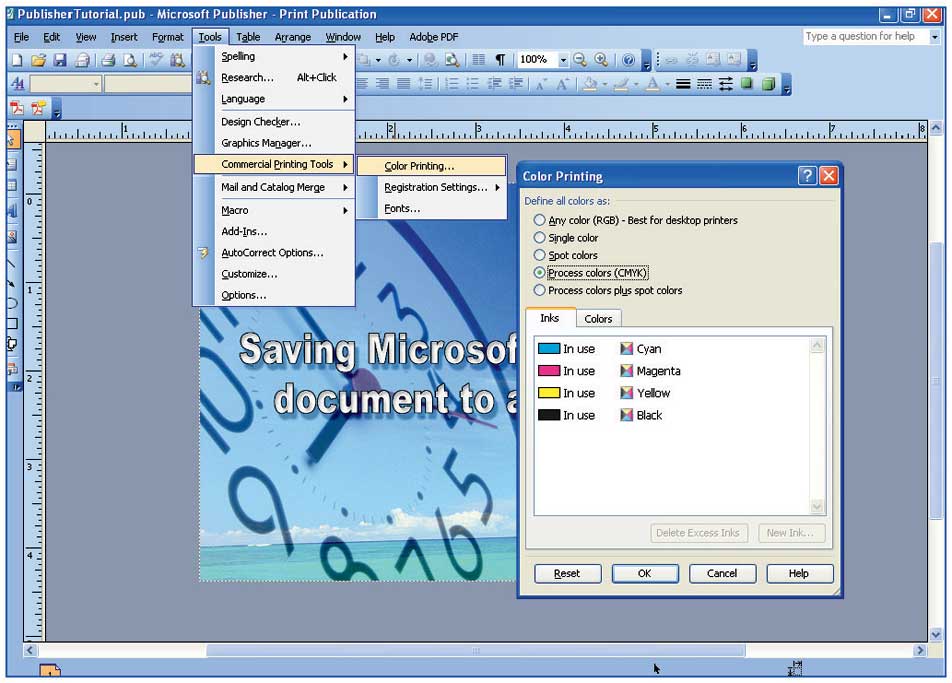The image size is (952, 683).
Task: Create a new blank publication from toolbar
Action: coord(18,59)
